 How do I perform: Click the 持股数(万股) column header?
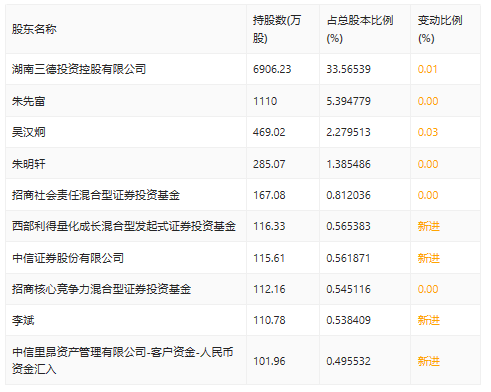(277, 29)
